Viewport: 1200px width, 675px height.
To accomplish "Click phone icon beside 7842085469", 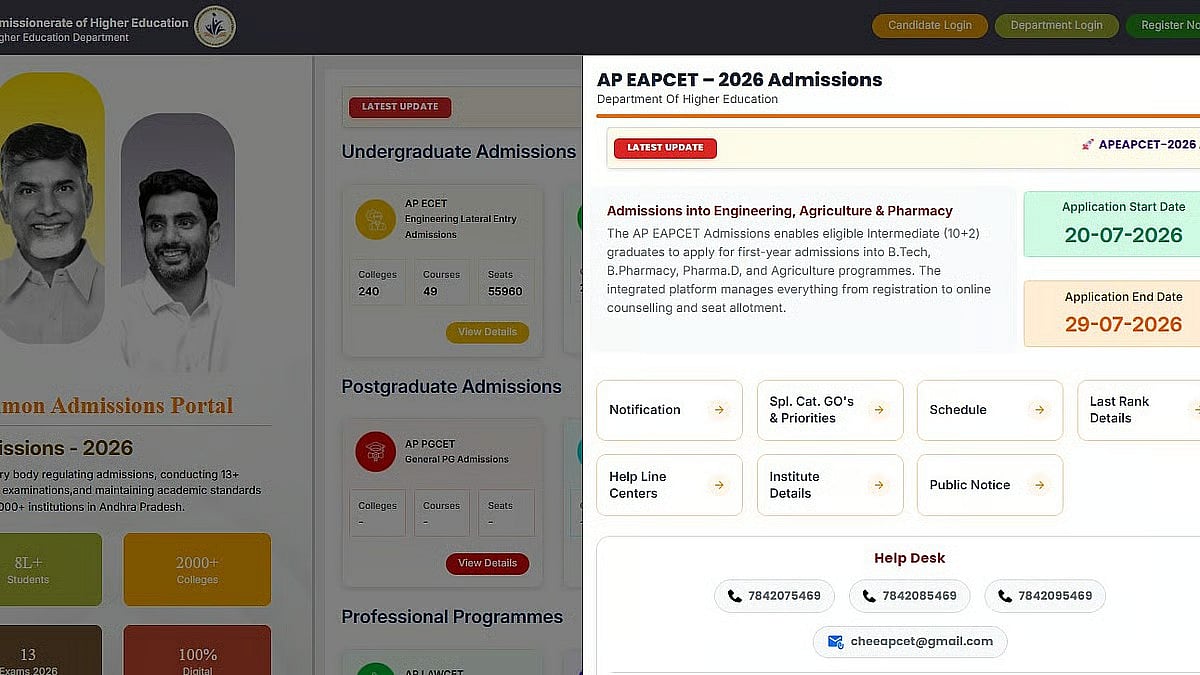I will (870, 596).
